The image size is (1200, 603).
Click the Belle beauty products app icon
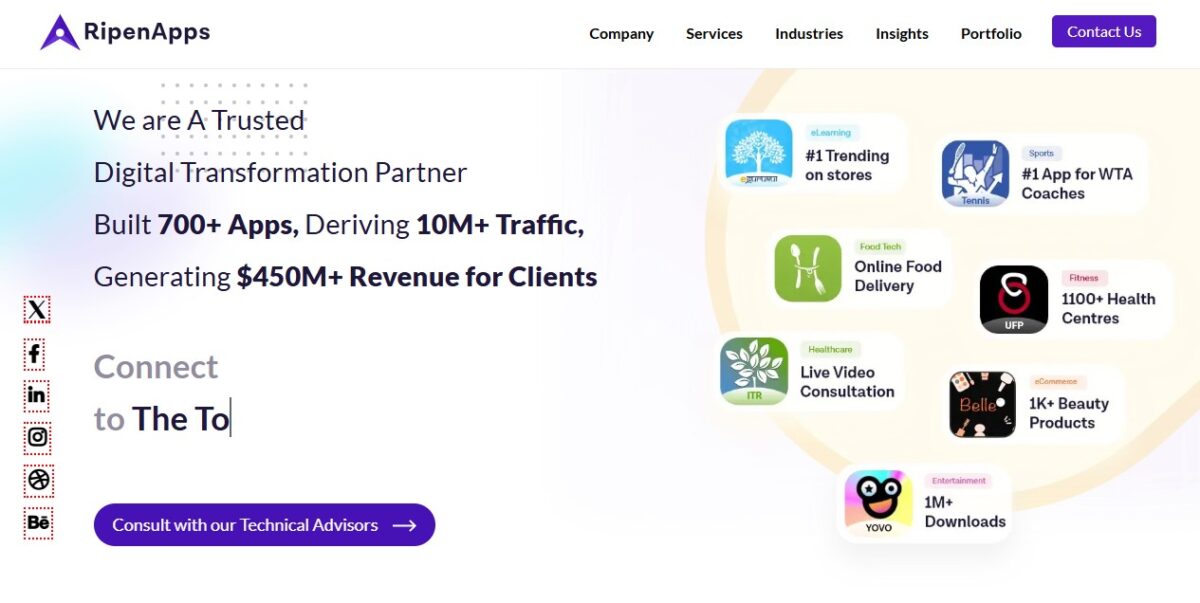(x=982, y=404)
